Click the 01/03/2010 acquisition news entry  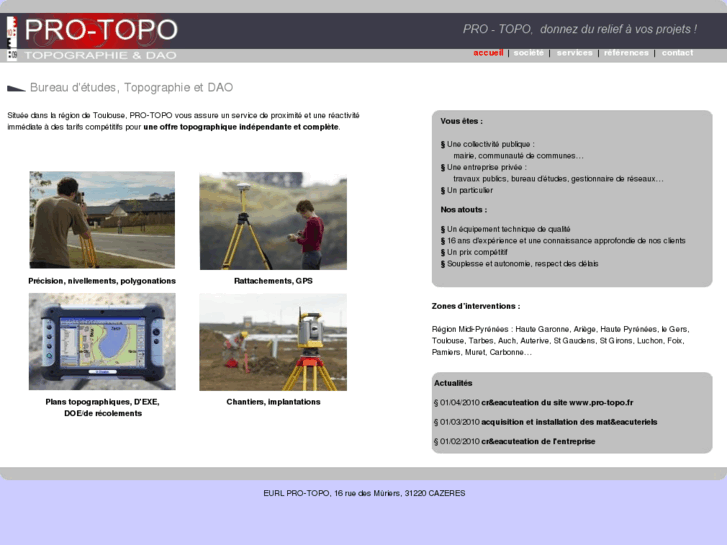545,422
